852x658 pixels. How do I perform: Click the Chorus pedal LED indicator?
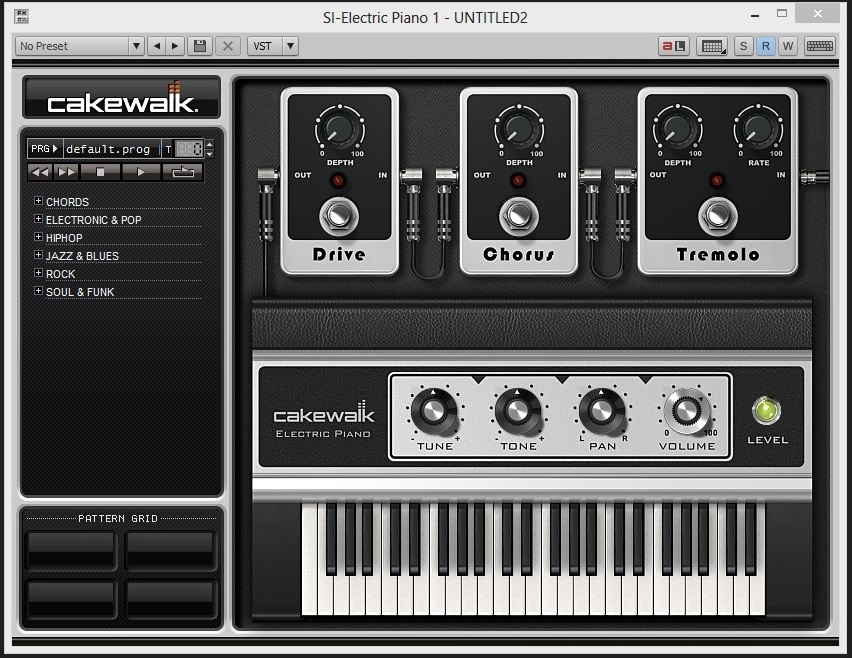518,180
